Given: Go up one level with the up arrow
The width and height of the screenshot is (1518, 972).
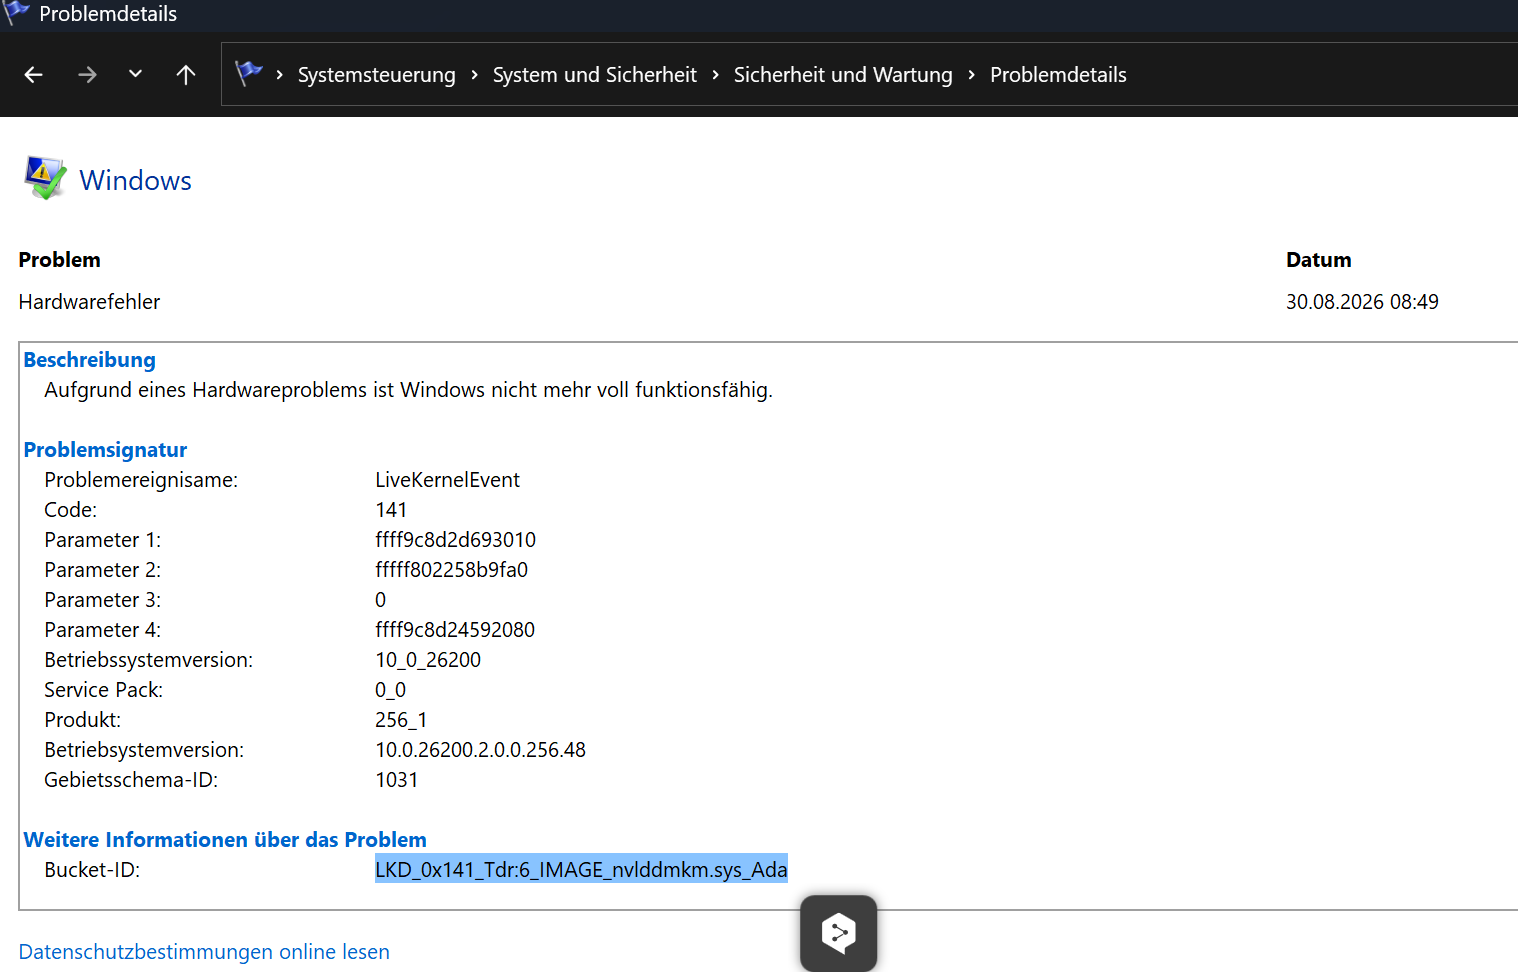Looking at the screenshot, I should tap(185, 75).
